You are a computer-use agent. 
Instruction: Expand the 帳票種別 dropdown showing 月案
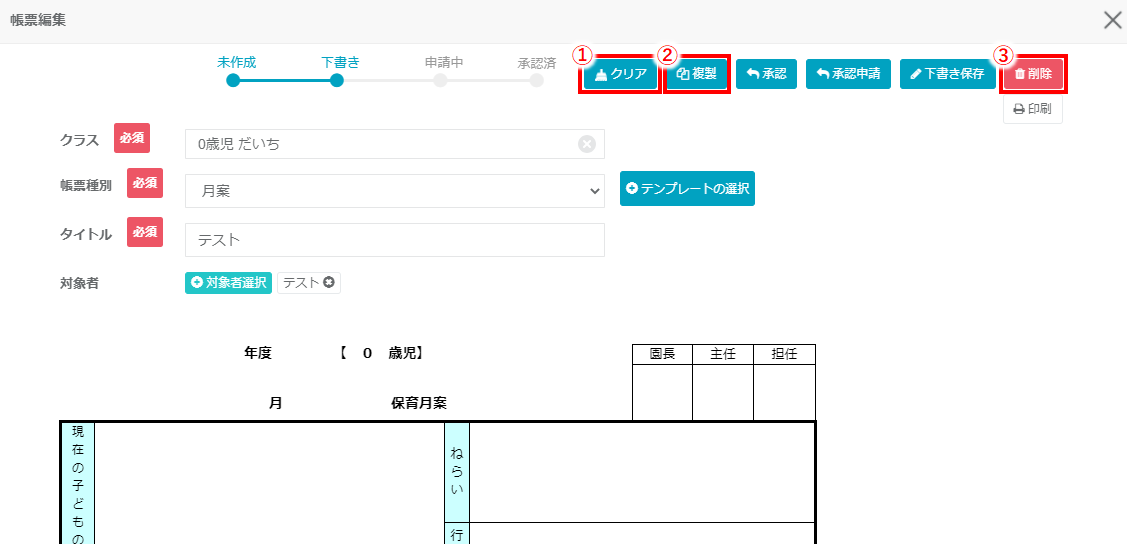(394, 190)
